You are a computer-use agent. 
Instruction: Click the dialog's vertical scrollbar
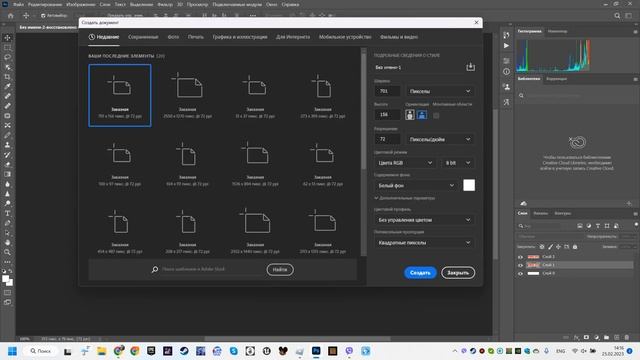[364, 110]
